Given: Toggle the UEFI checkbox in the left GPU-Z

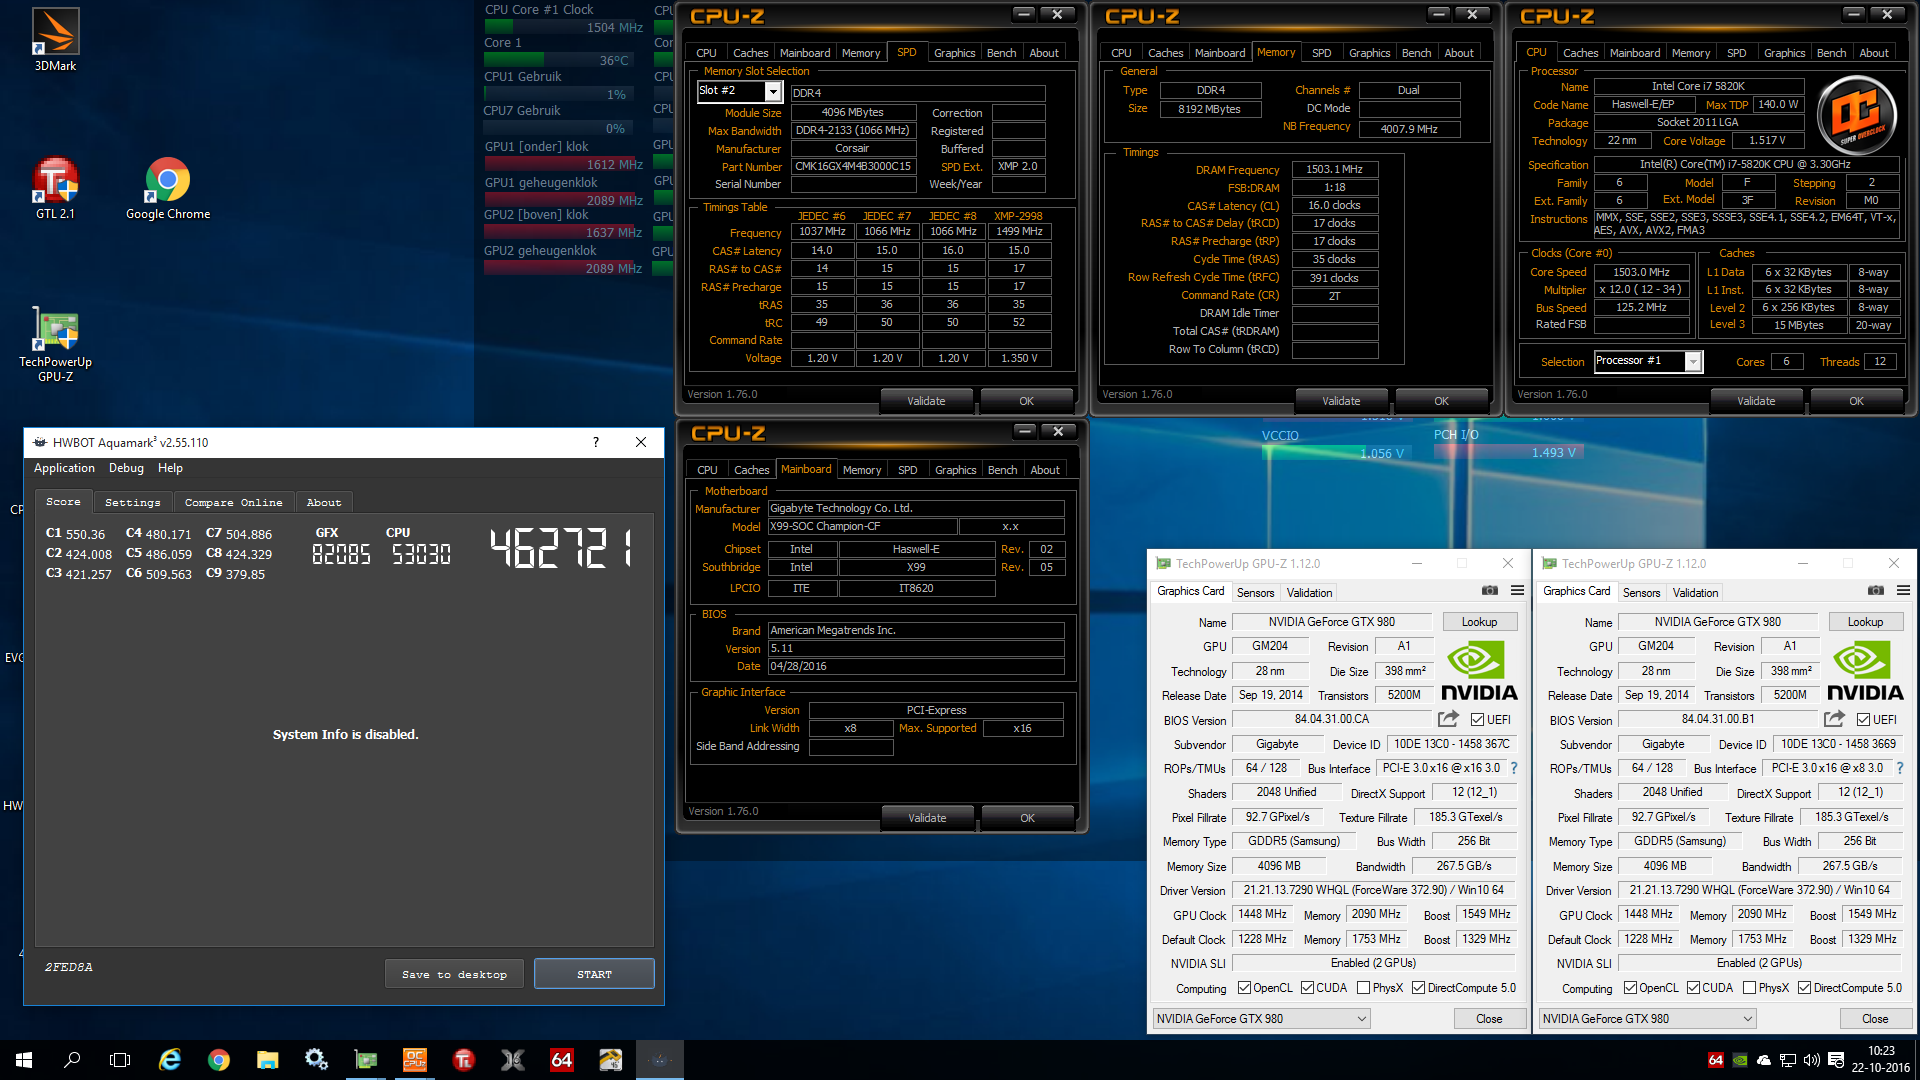Looking at the screenshot, I should pyautogui.click(x=1477, y=719).
